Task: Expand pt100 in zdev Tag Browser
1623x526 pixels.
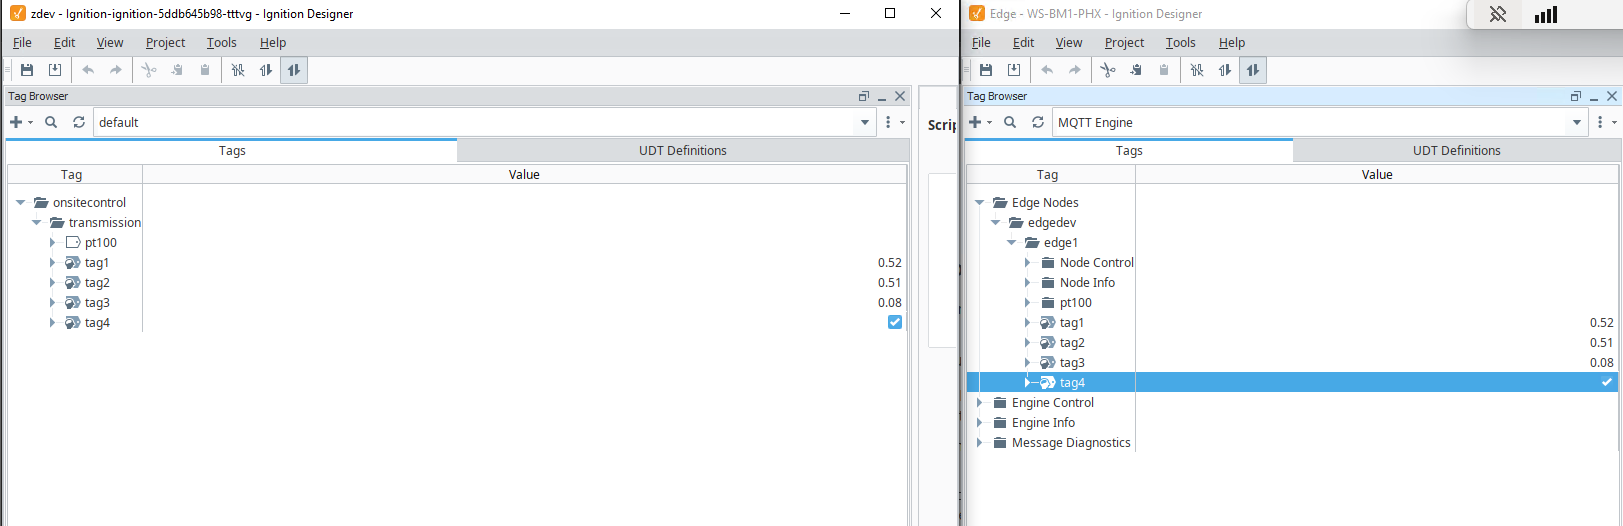Action: [x=52, y=242]
